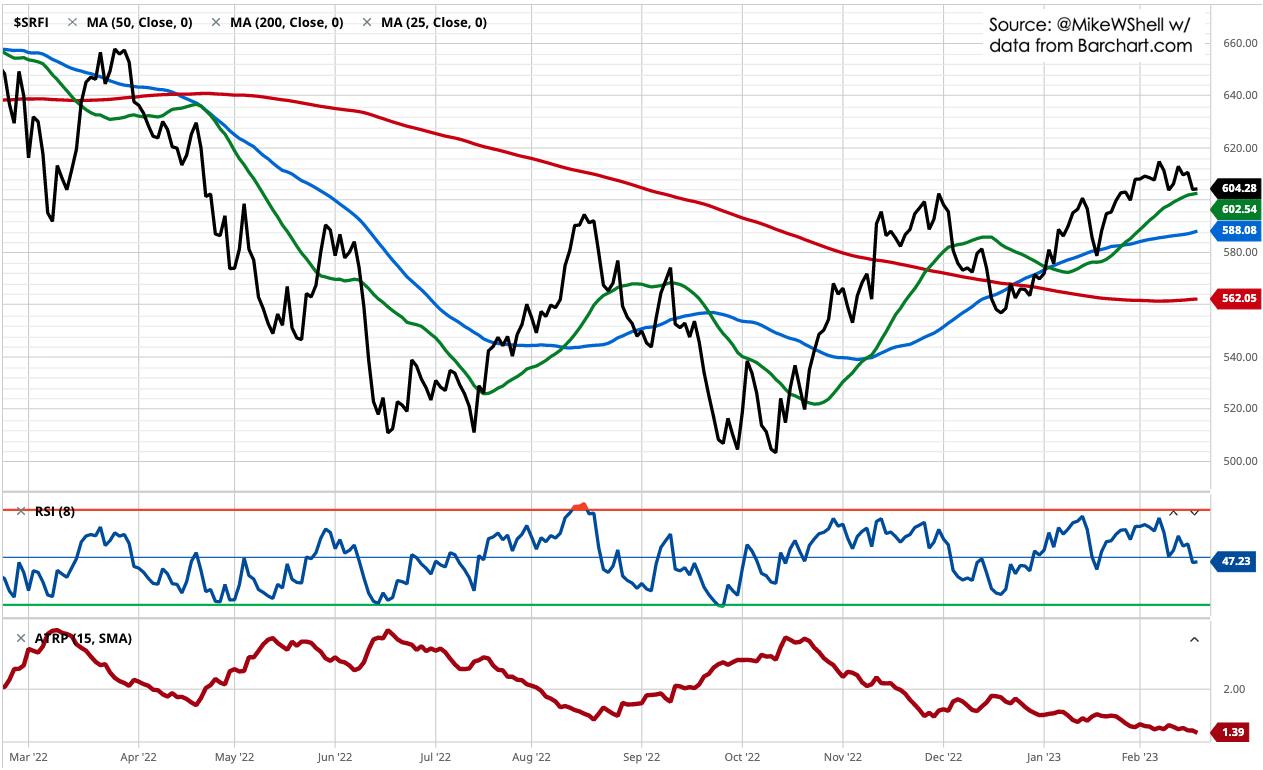Select the ATRP (15, SMA) label

point(82,638)
